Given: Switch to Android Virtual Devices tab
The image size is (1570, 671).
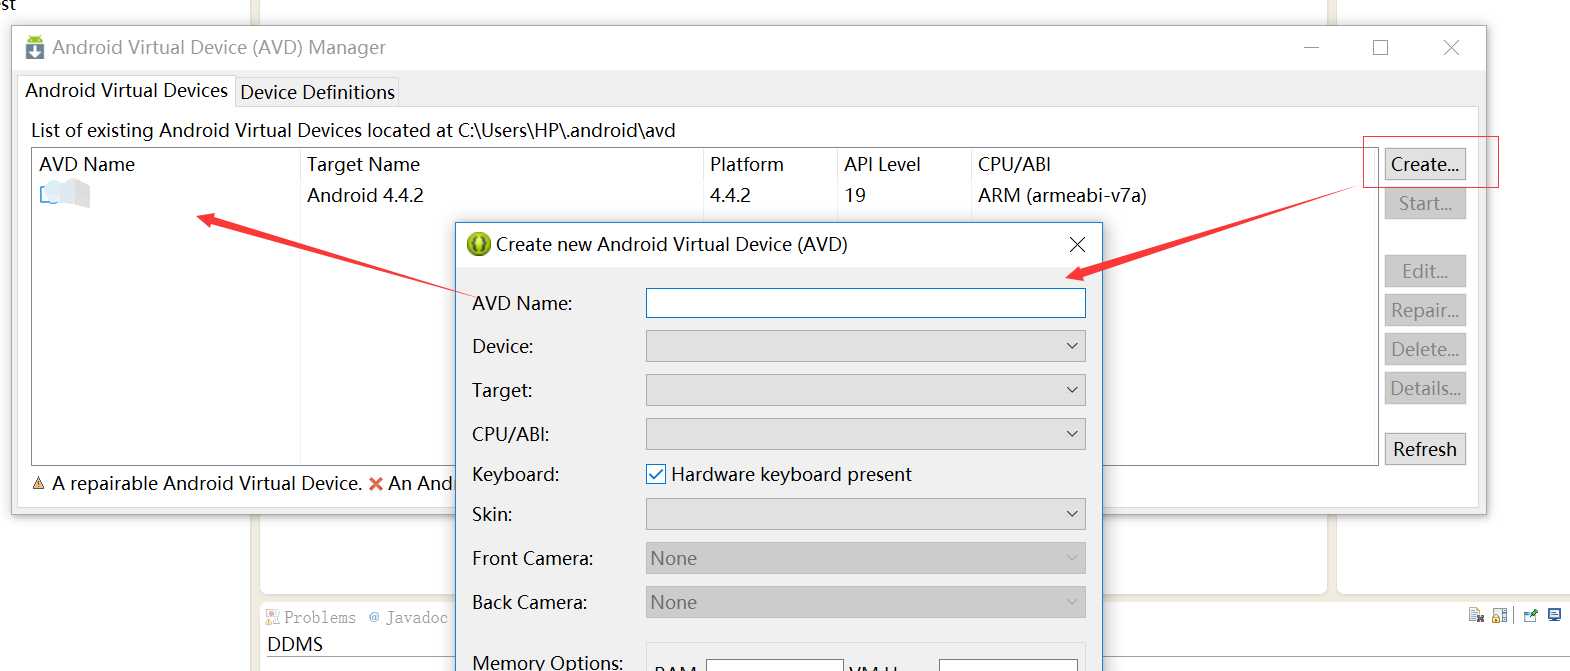Looking at the screenshot, I should click(x=126, y=90).
